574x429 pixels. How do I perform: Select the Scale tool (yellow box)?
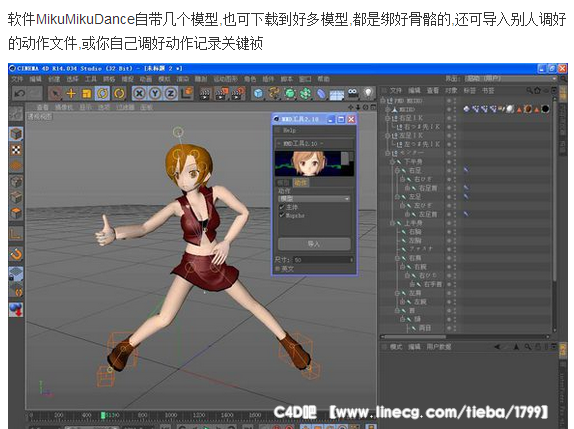point(87,94)
